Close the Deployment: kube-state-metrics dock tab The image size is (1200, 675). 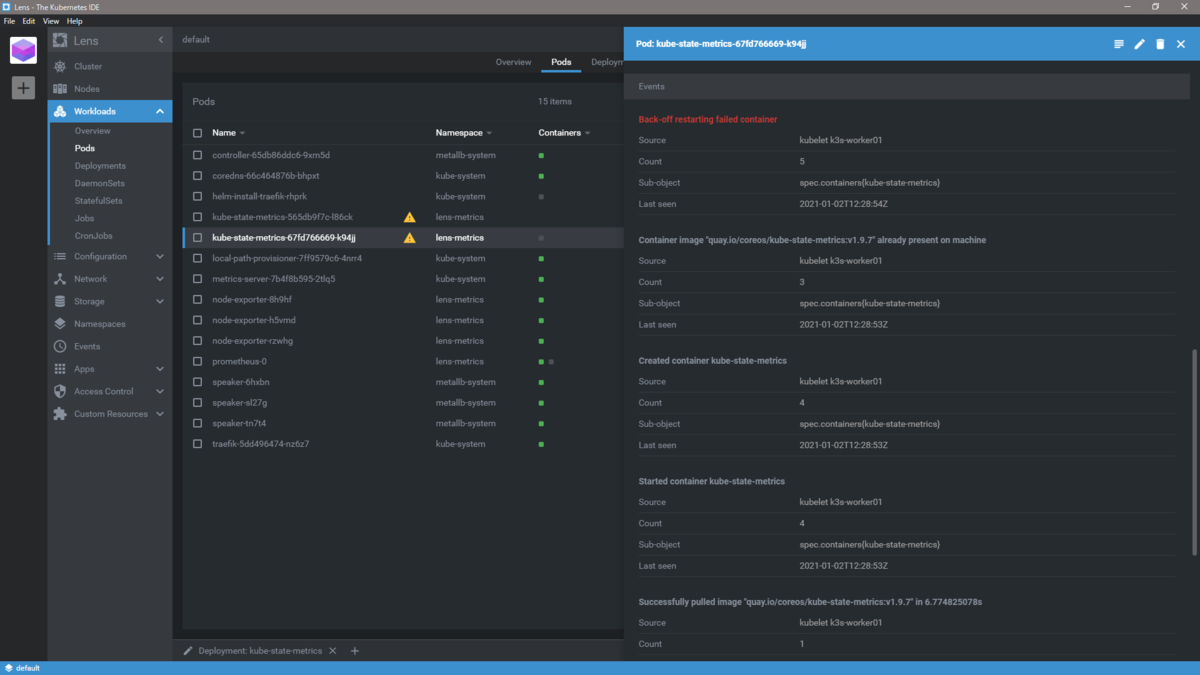tap(333, 651)
